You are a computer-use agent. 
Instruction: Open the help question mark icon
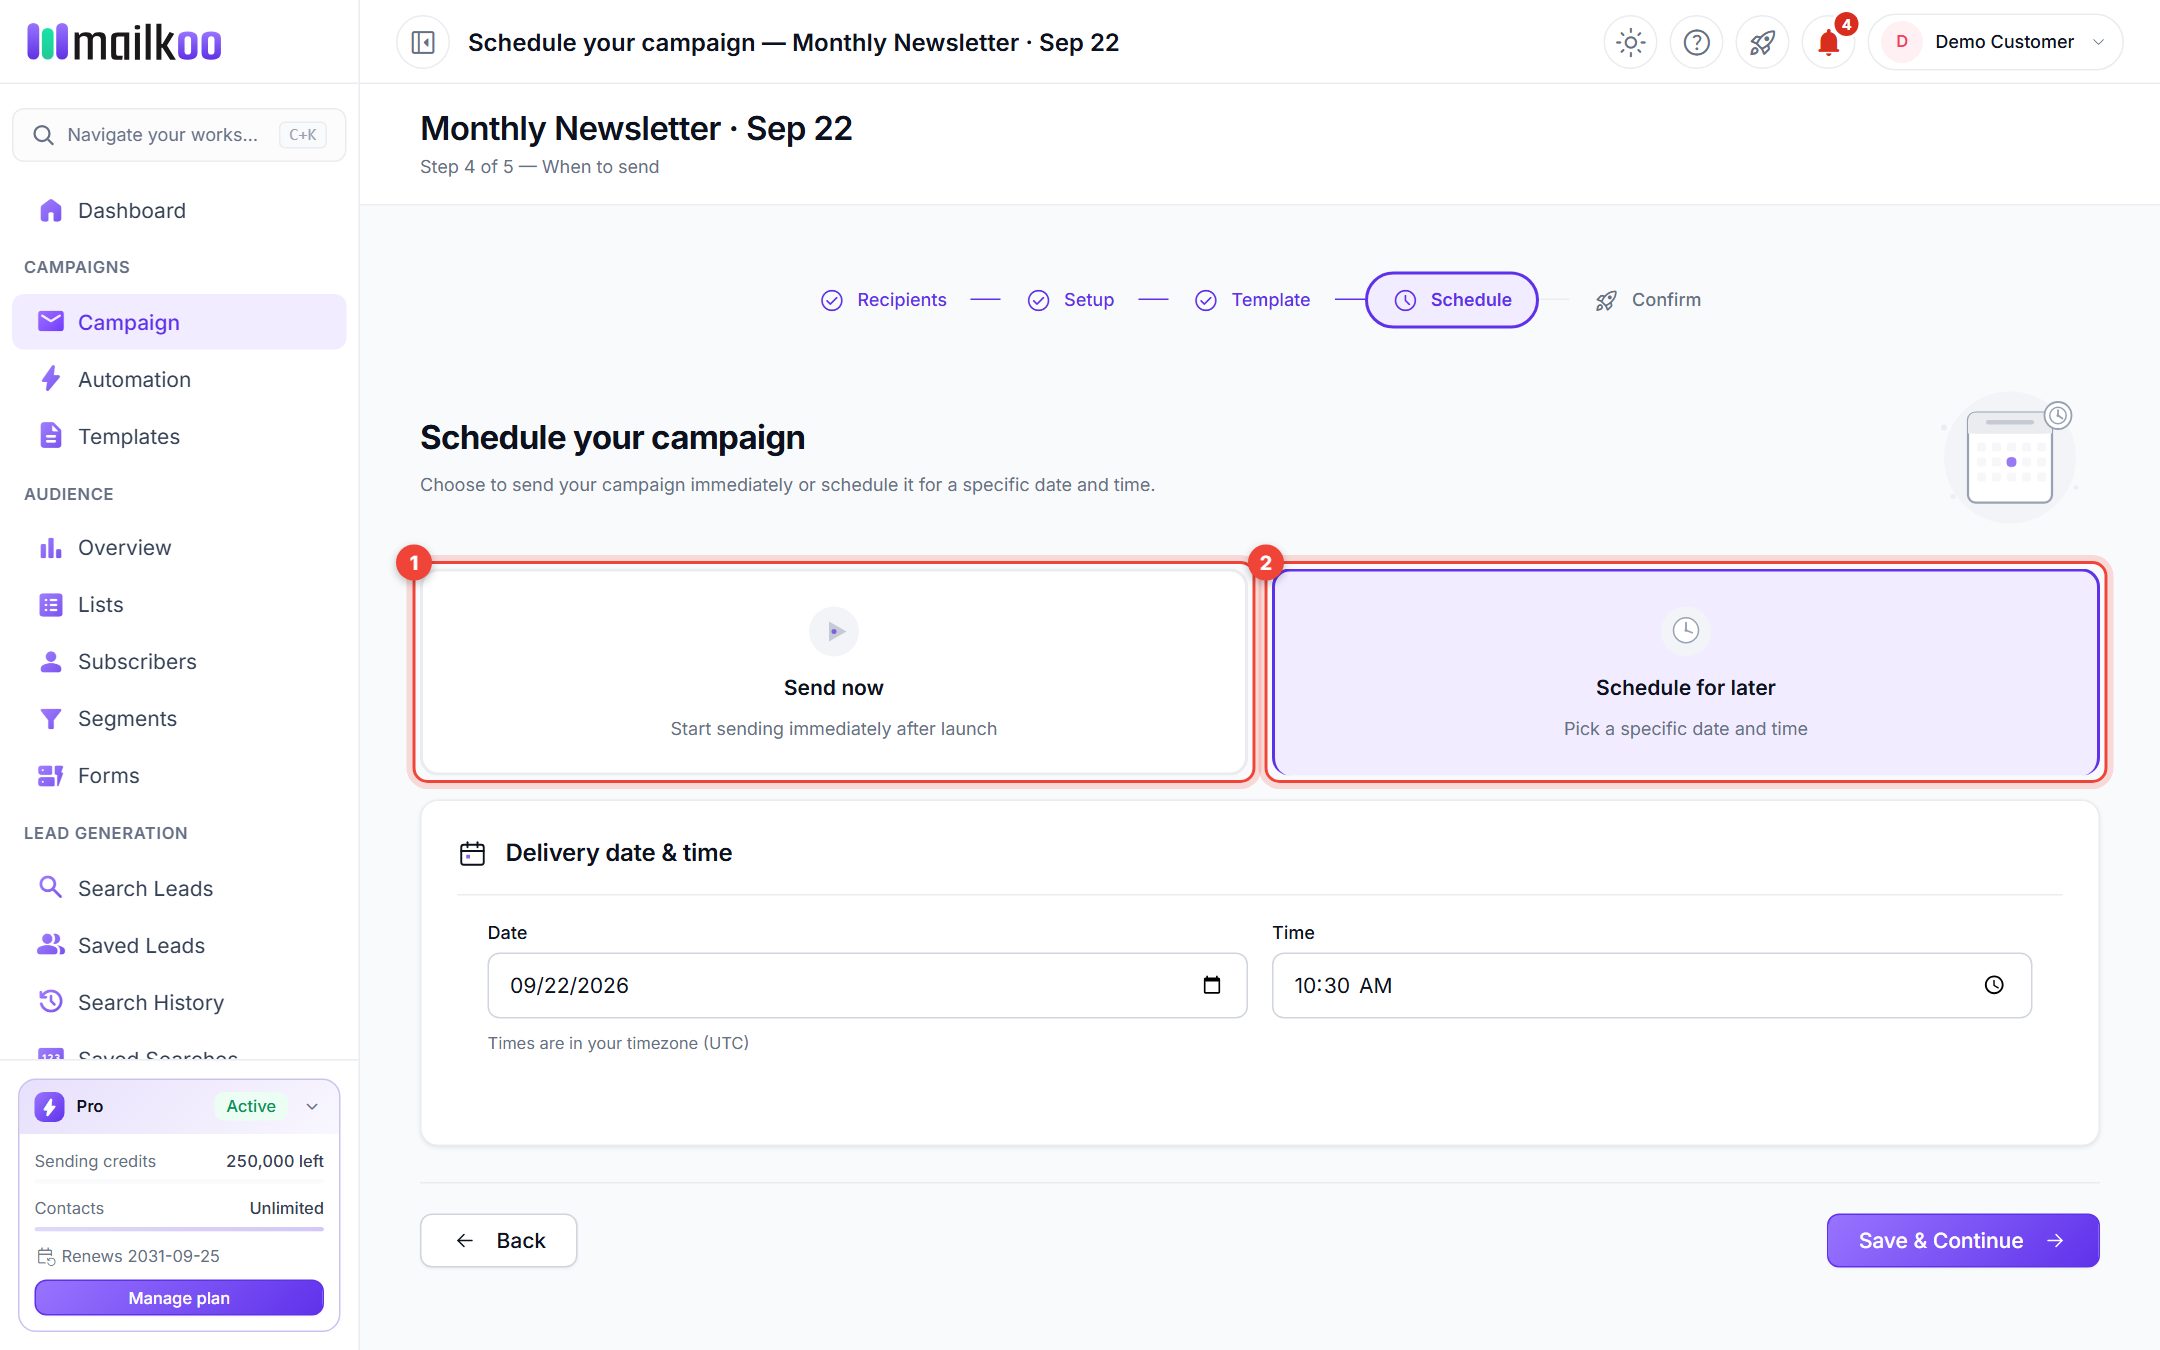click(x=1696, y=42)
